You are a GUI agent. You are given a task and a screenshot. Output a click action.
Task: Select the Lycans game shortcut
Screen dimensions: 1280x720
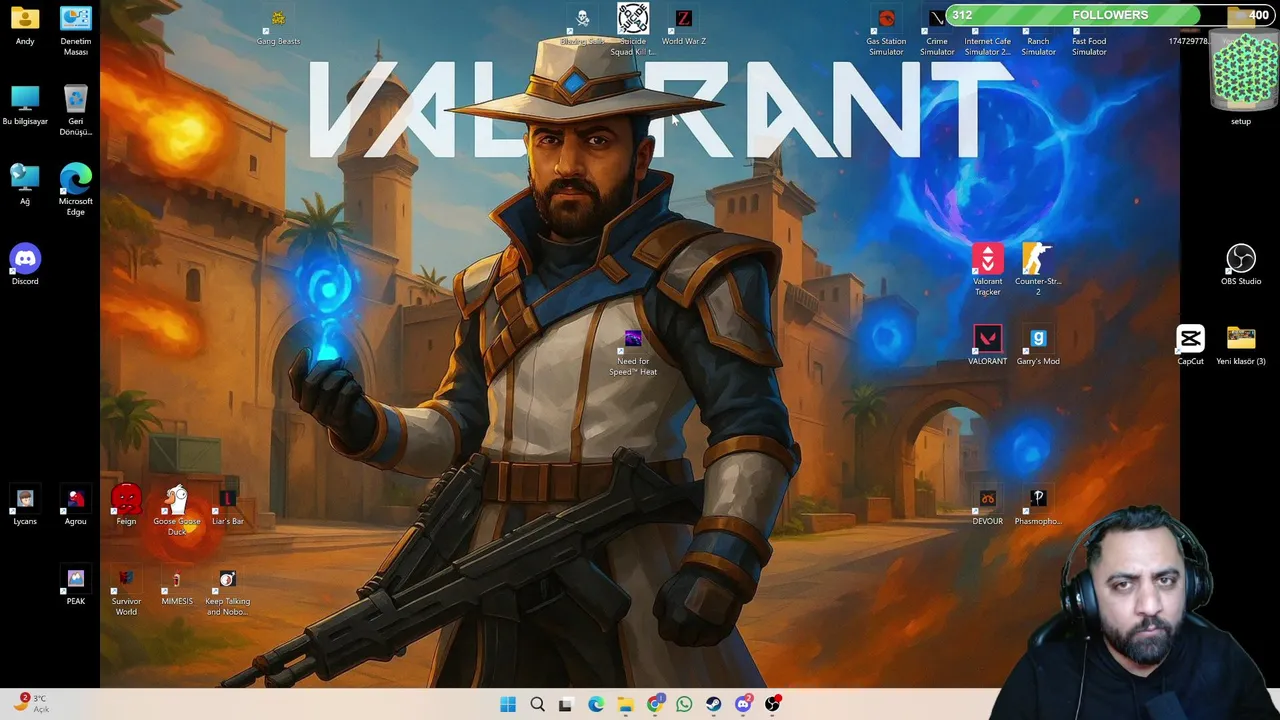coord(25,507)
